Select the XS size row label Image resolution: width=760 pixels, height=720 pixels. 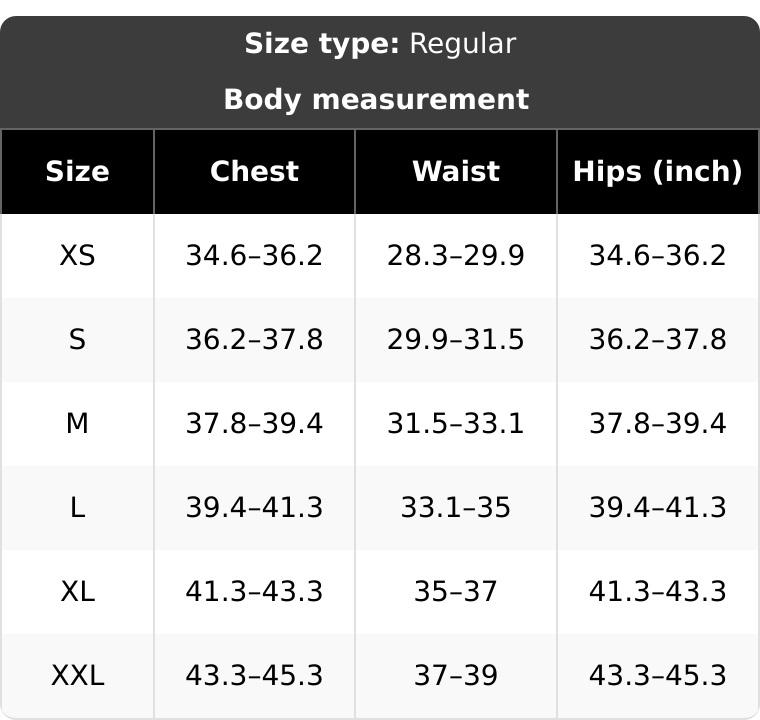78,256
